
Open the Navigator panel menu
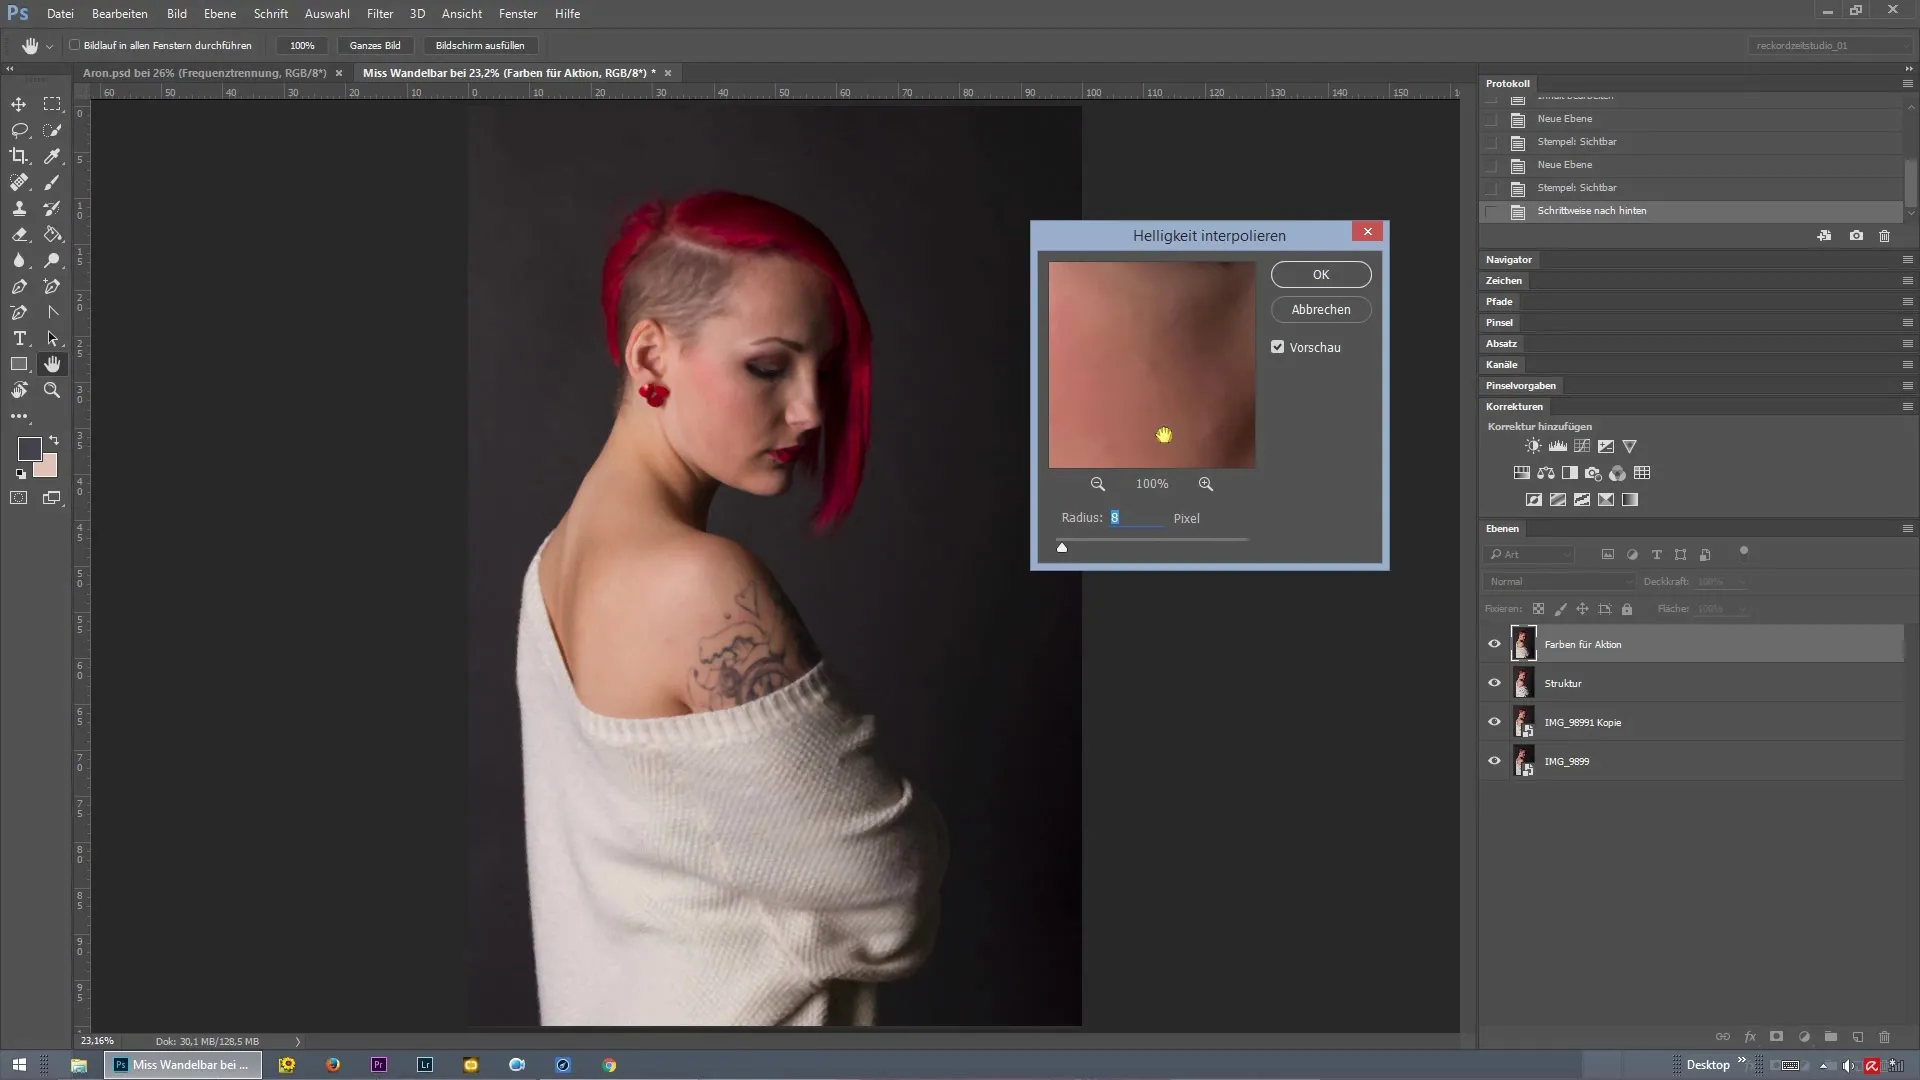pyautogui.click(x=1907, y=260)
